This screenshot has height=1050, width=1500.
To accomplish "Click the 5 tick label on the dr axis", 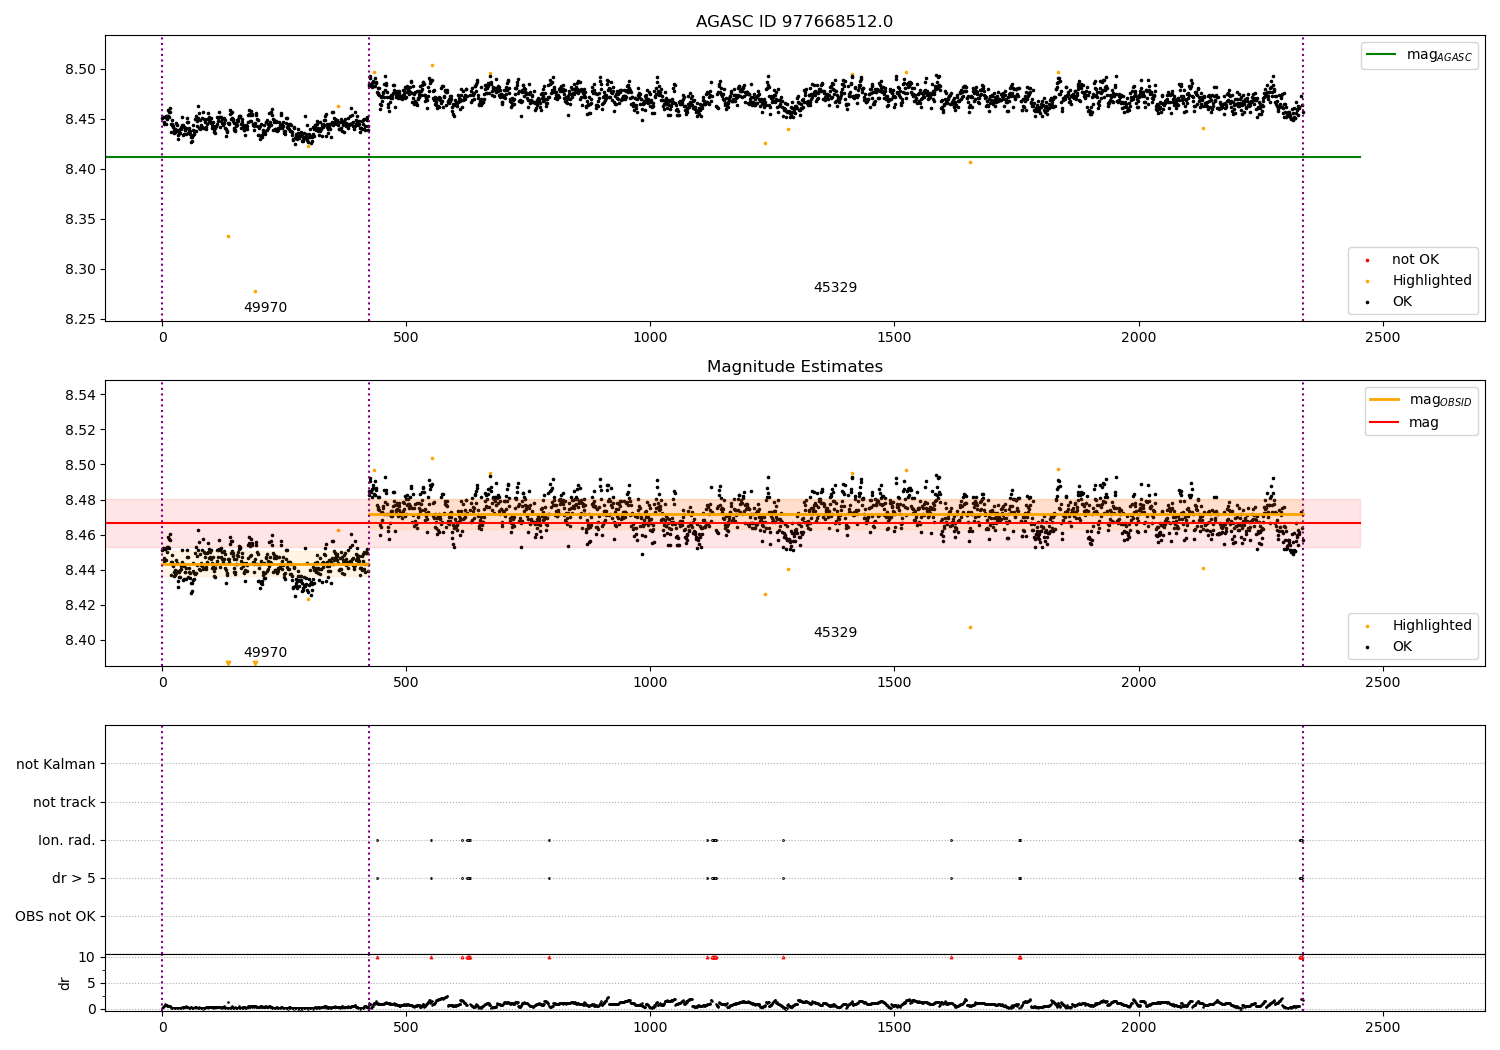I will 92,983.
